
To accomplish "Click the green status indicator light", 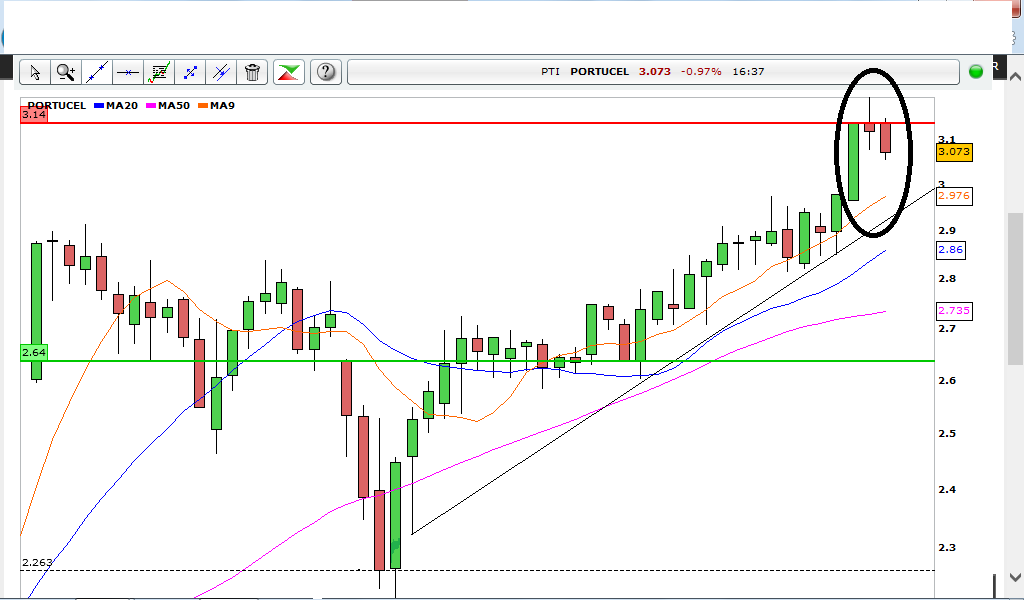I will (x=976, y=72).
